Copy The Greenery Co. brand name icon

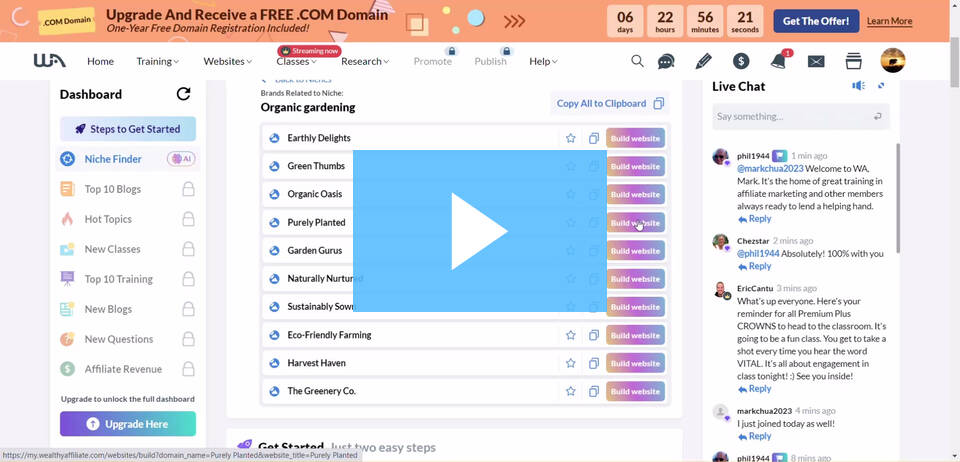coord(593,392)
